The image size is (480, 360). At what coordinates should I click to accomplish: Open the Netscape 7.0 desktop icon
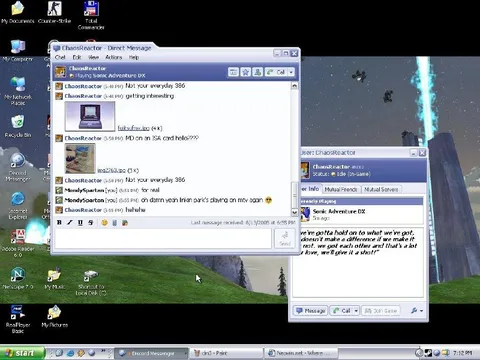click(18, 278)
